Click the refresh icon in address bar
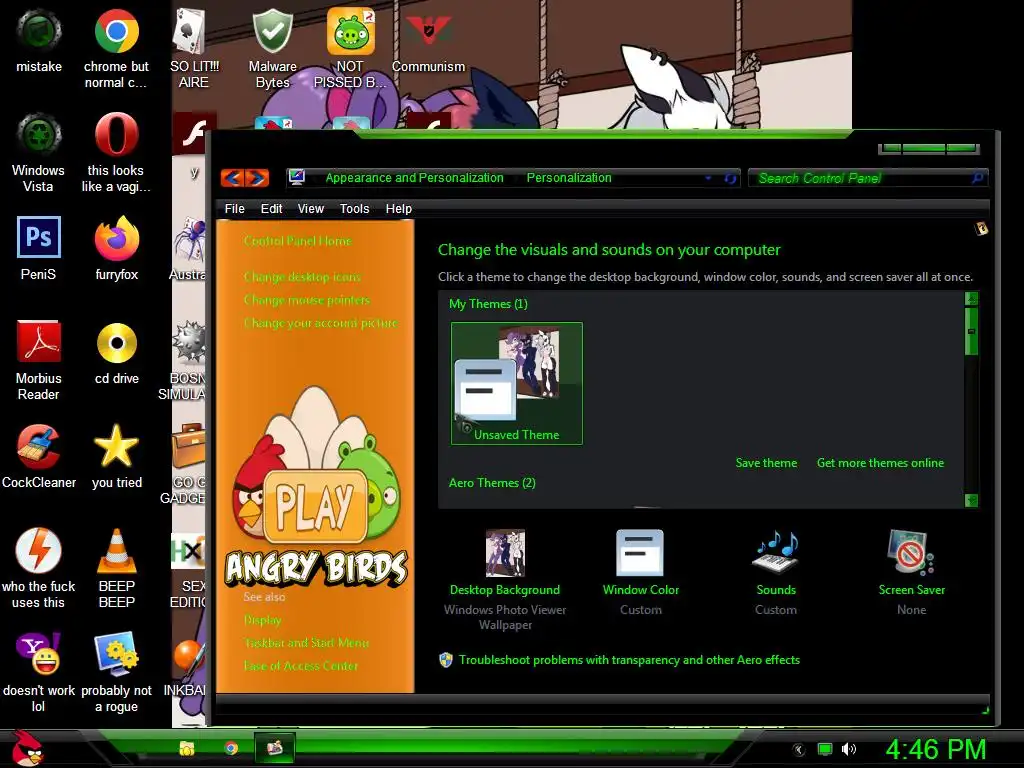This screenshot has width=1024, height=768. coord(730,178)
